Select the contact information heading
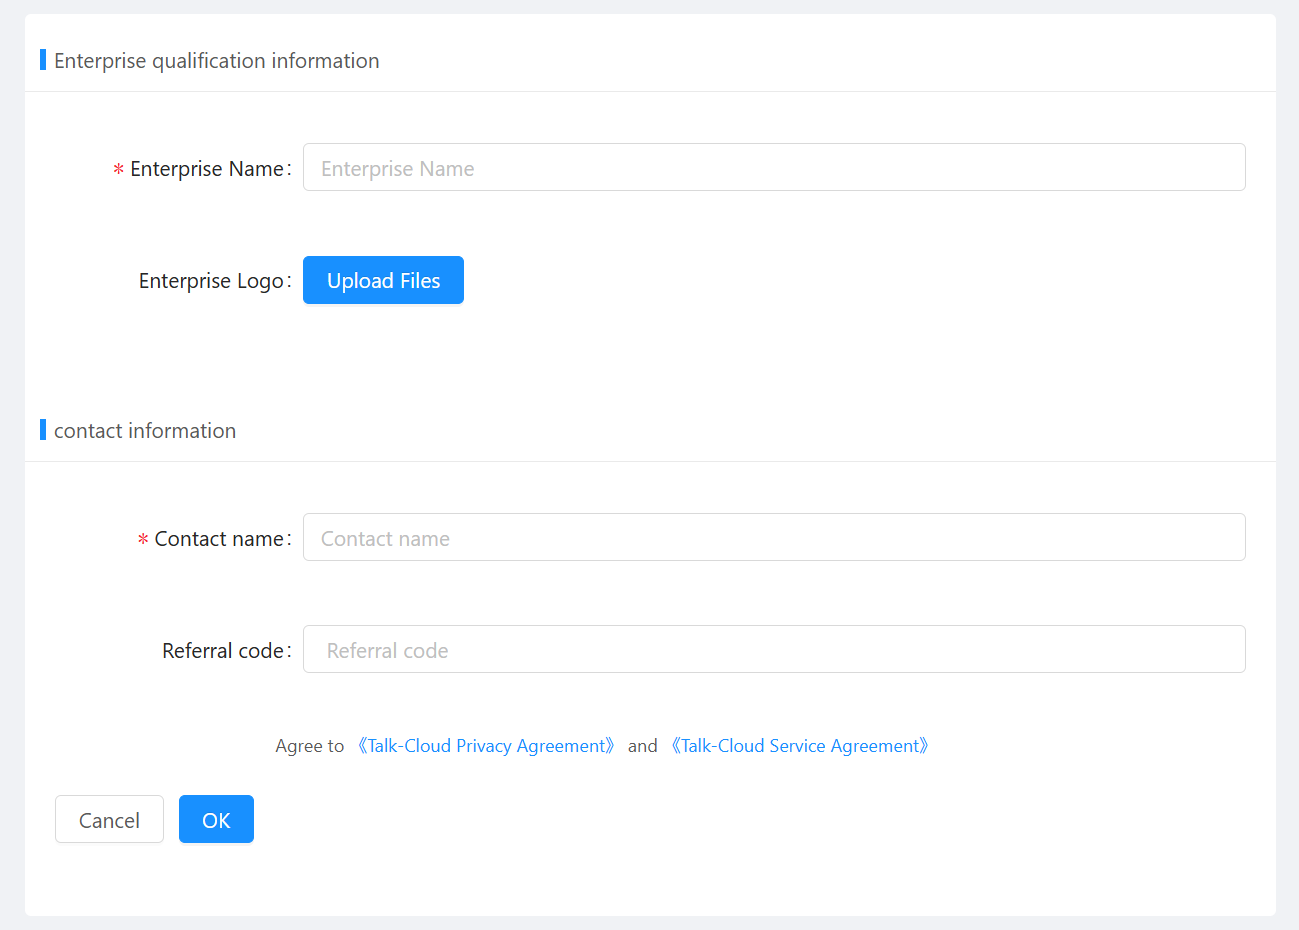The height and width of the screenshot is (930, 1299). [x=145, y=431]
